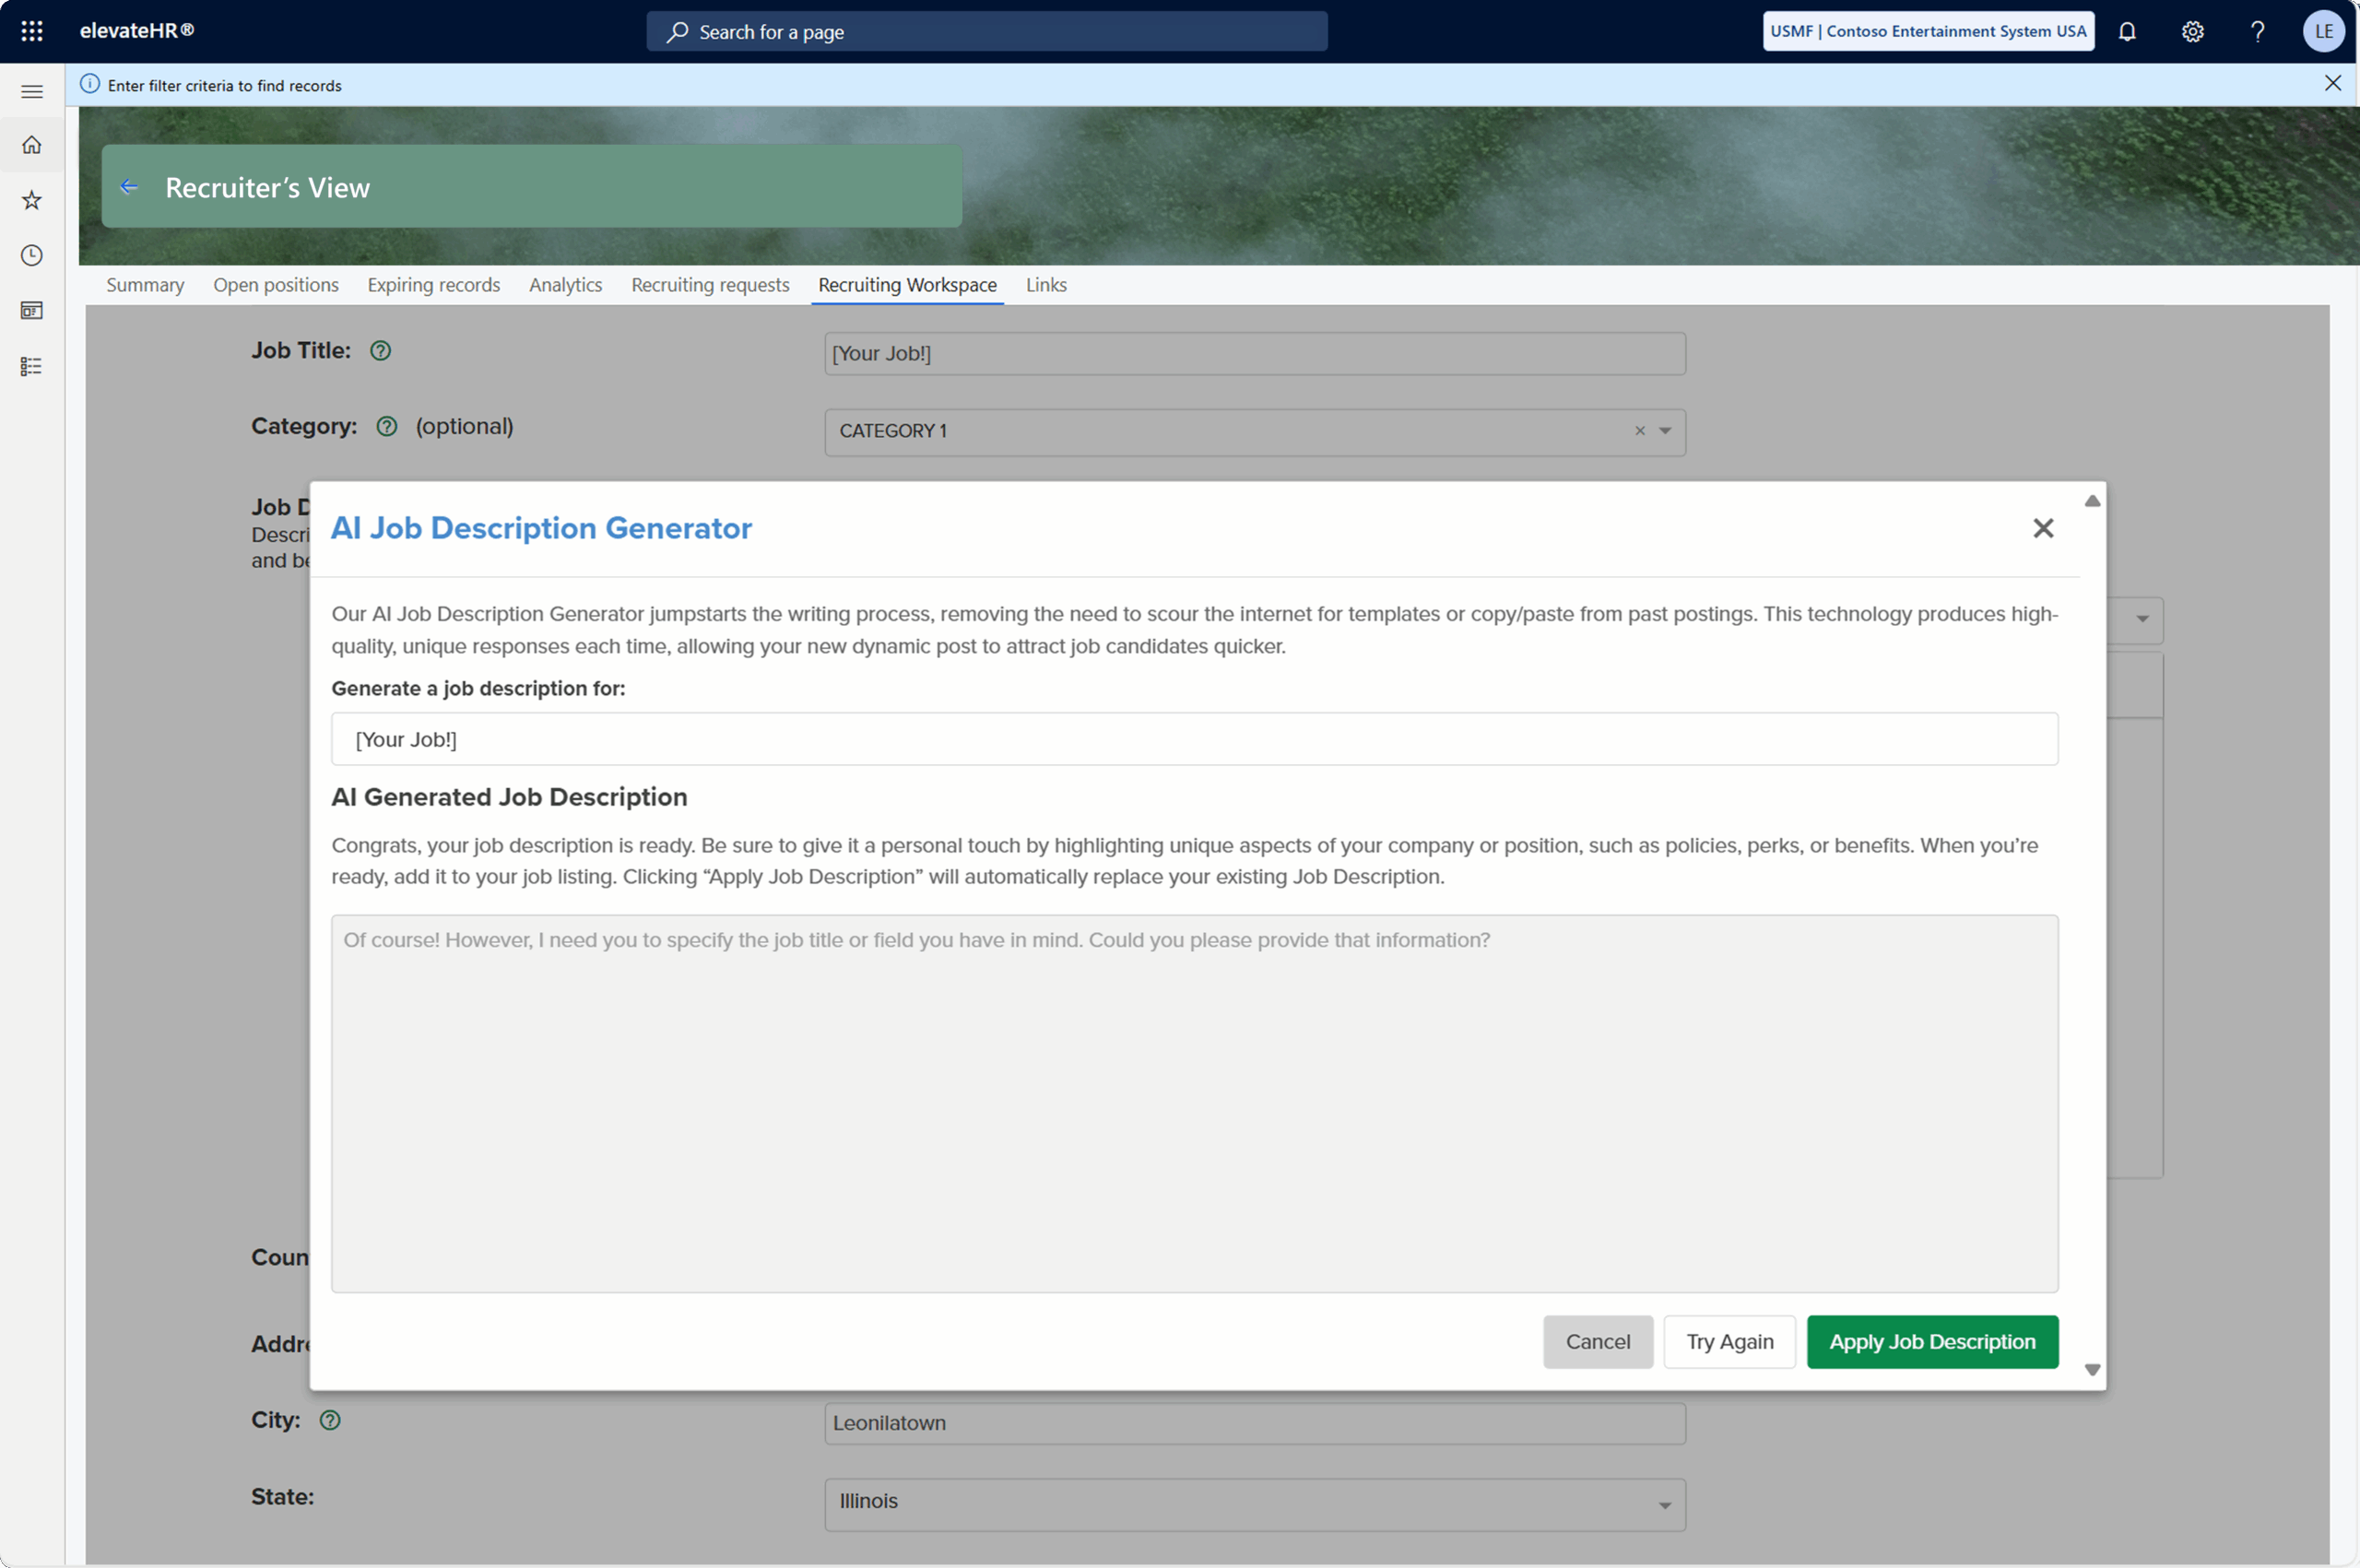This screenshot has height=1568, width=2360.
Task: Expand the State dropdown showing Illinois
Action: pos(1665,1505)
